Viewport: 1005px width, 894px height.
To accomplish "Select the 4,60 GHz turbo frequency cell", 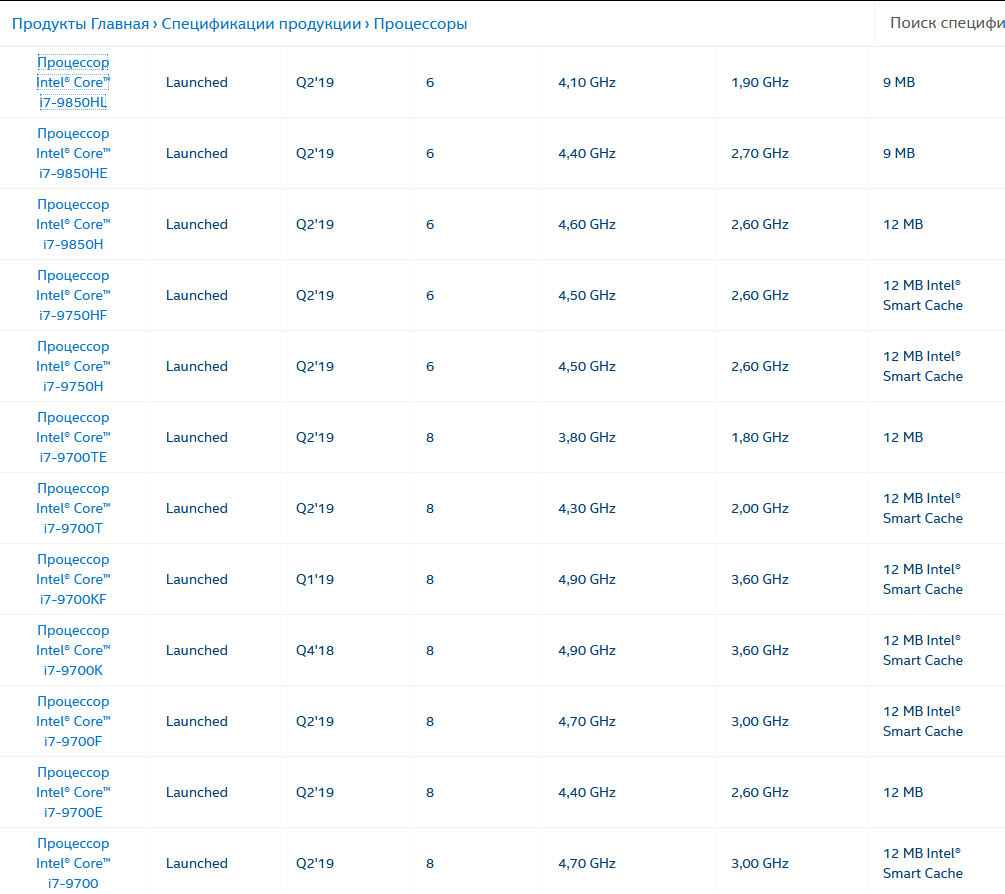I will click(587, 224).
